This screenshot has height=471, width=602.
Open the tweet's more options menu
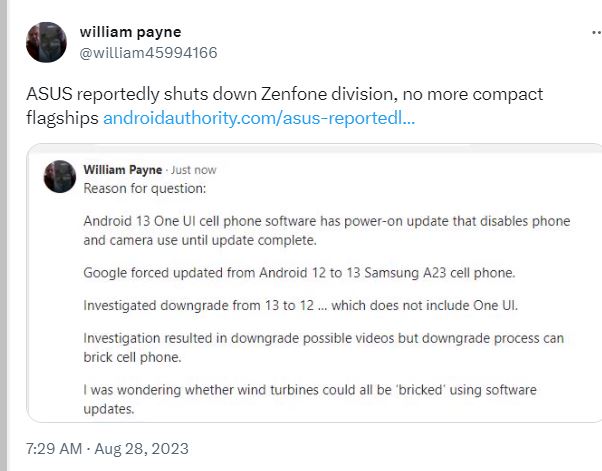pos(596,33)
